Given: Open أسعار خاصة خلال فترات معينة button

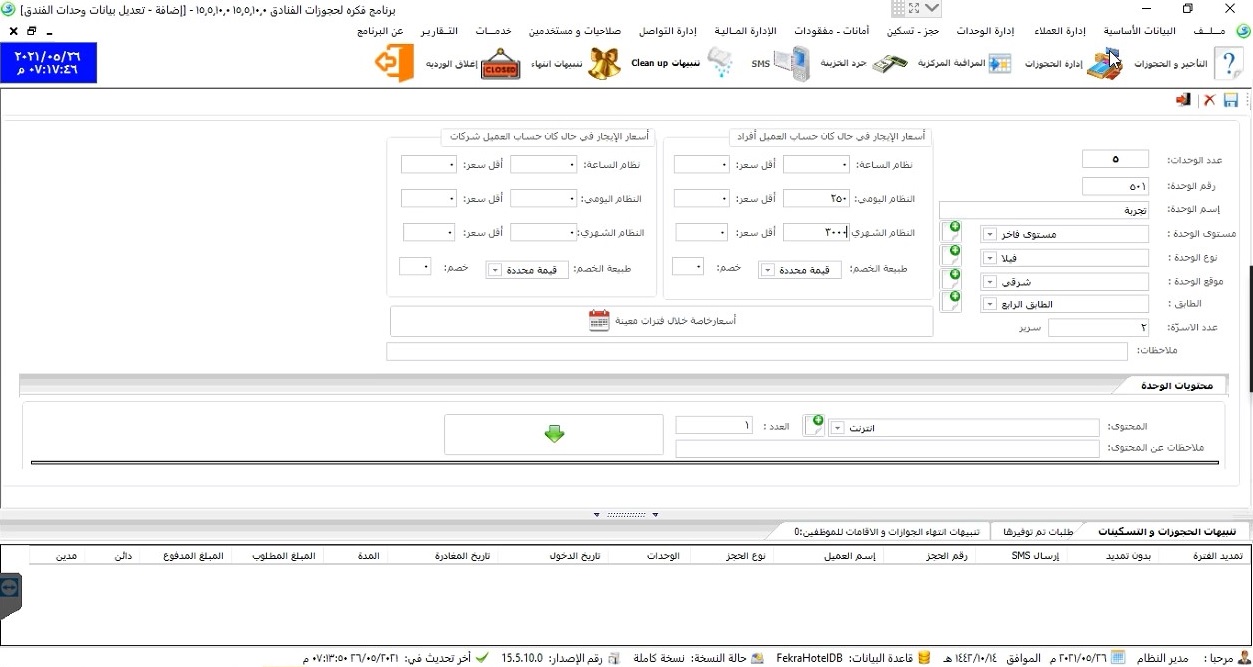Looking at the screenshot, I should [661, 321].
